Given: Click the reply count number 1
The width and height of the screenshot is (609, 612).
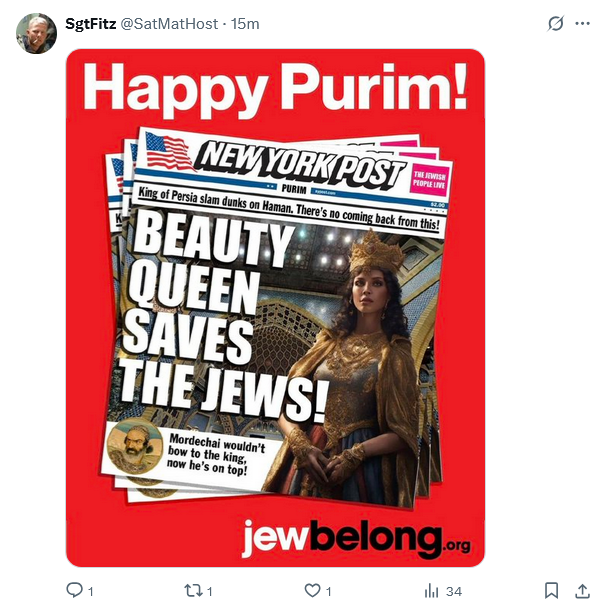Looking at the screenshot, I should coord(91,591).
